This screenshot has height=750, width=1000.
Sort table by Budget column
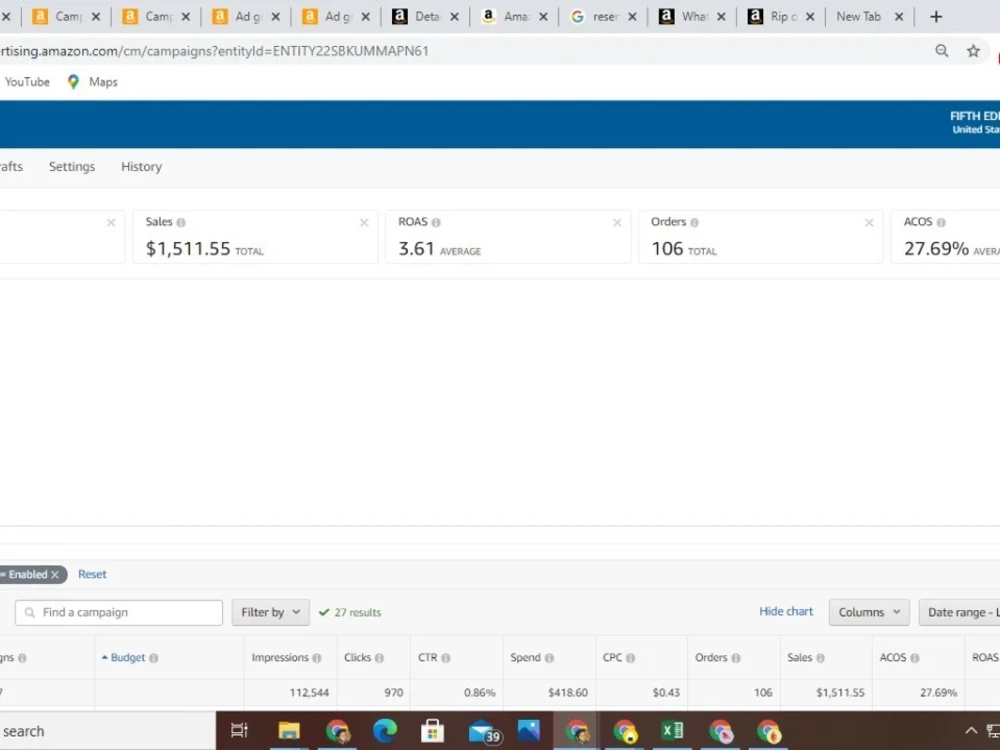128,658
